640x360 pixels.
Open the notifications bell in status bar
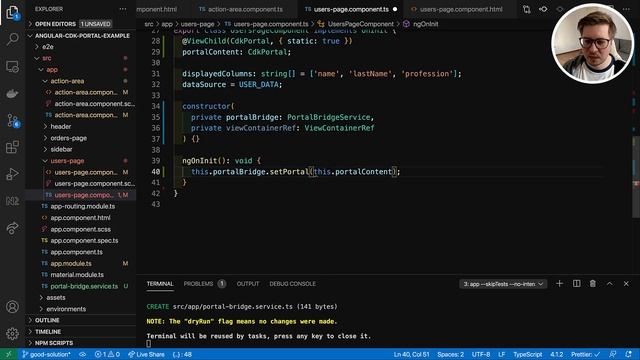click(629, 354)
